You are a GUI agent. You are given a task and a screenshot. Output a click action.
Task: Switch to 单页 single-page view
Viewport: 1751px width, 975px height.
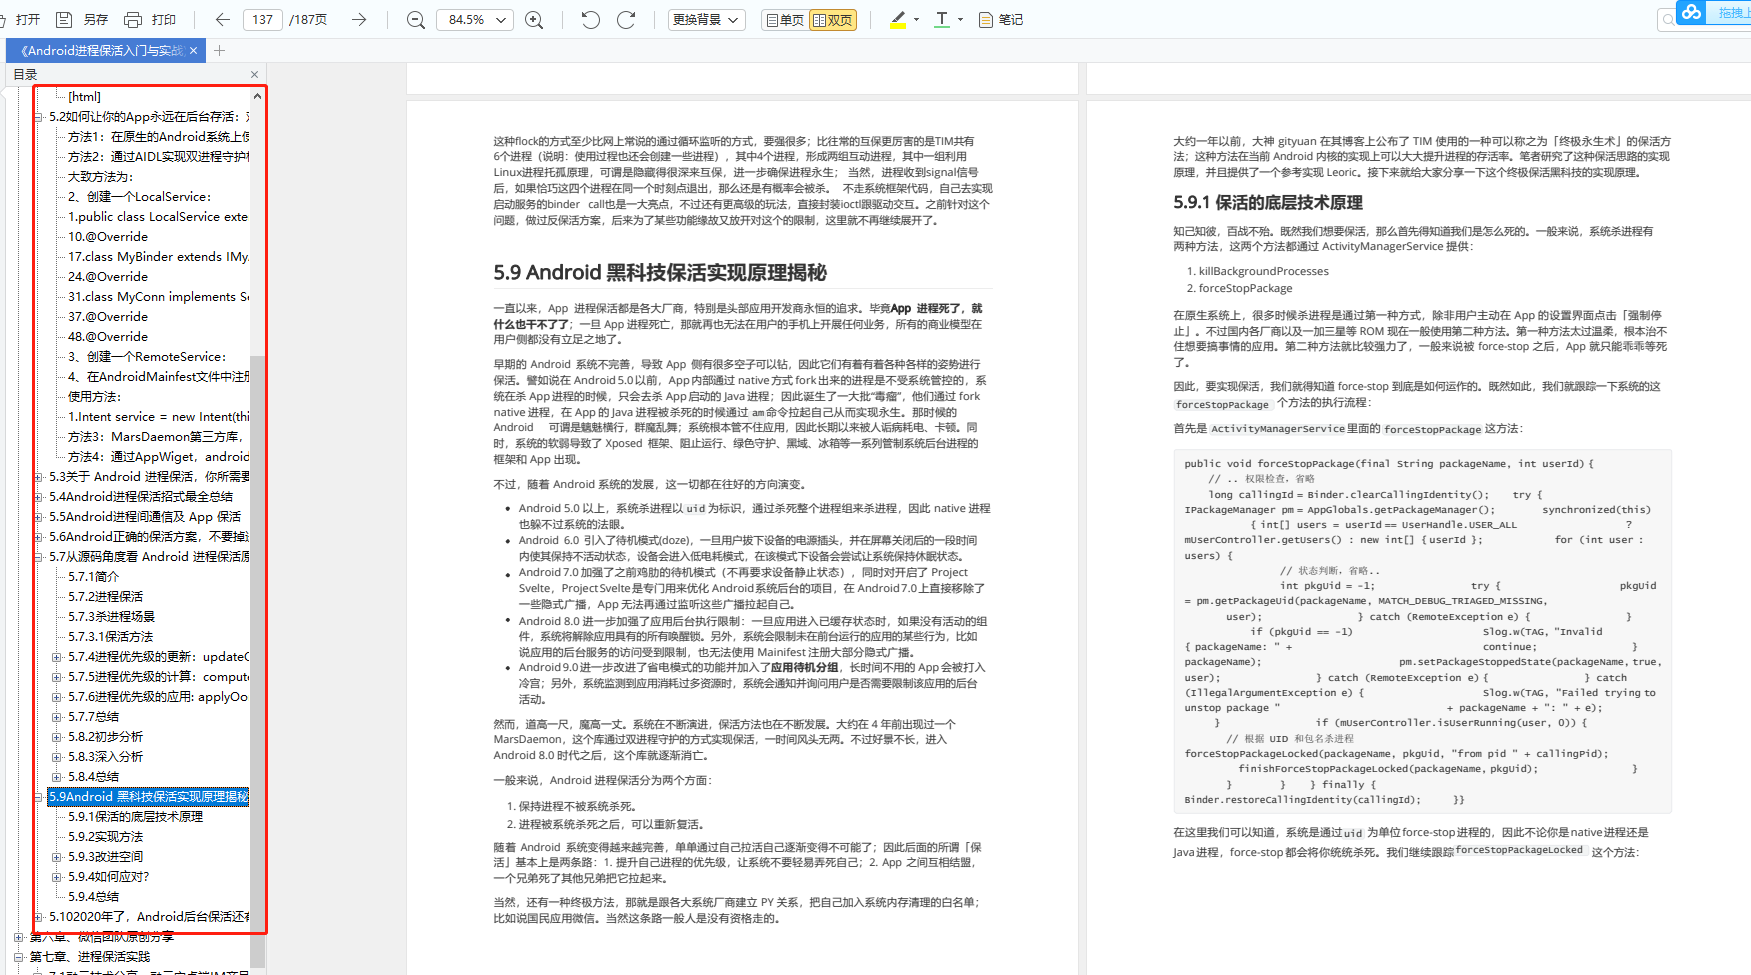click(x=785, y=19)
